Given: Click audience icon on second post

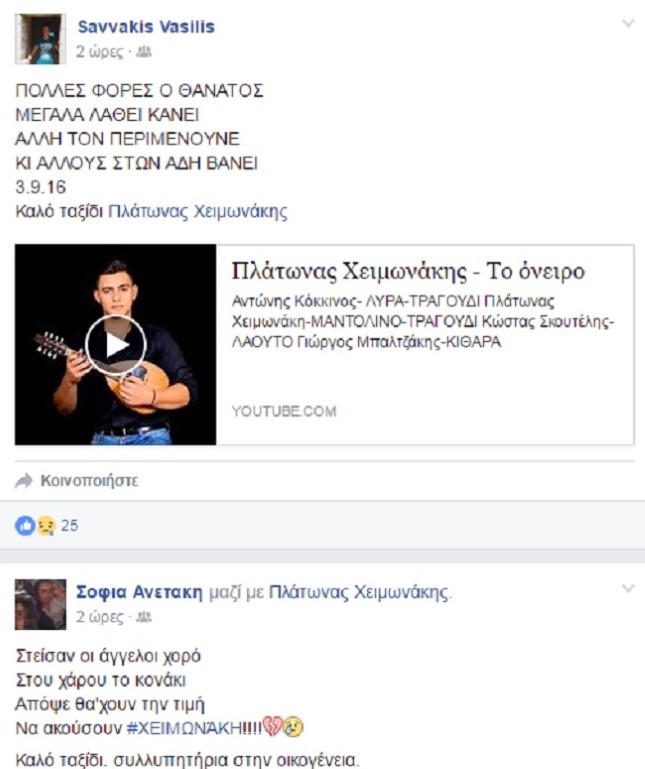Looking at the screenshot, I should click(144, 617).
